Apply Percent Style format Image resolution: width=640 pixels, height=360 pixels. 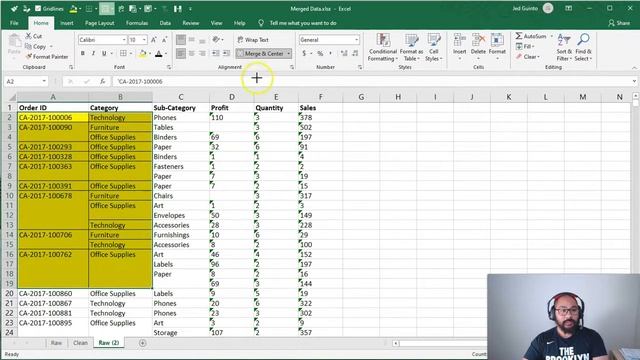pos(320,53)
